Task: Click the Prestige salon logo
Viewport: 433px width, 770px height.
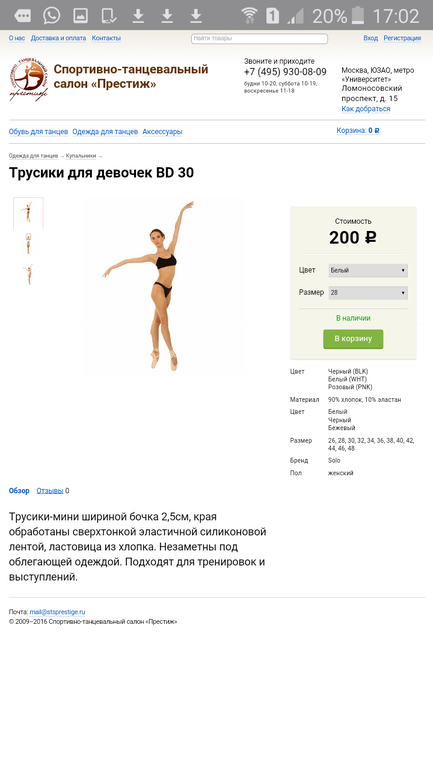Action: click(28, 80)
